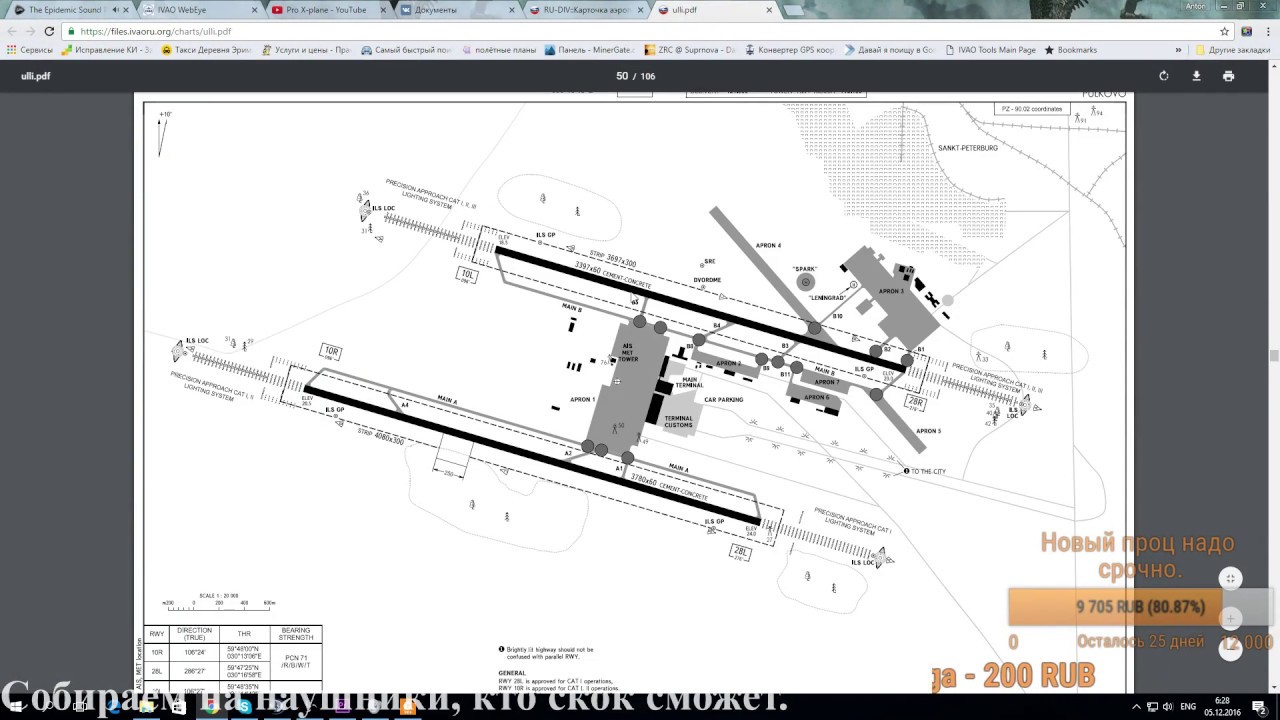Viewport: 1280px width, 720px height.
Task: Open the clock showing 6:28
Action: coord(1223,707)
